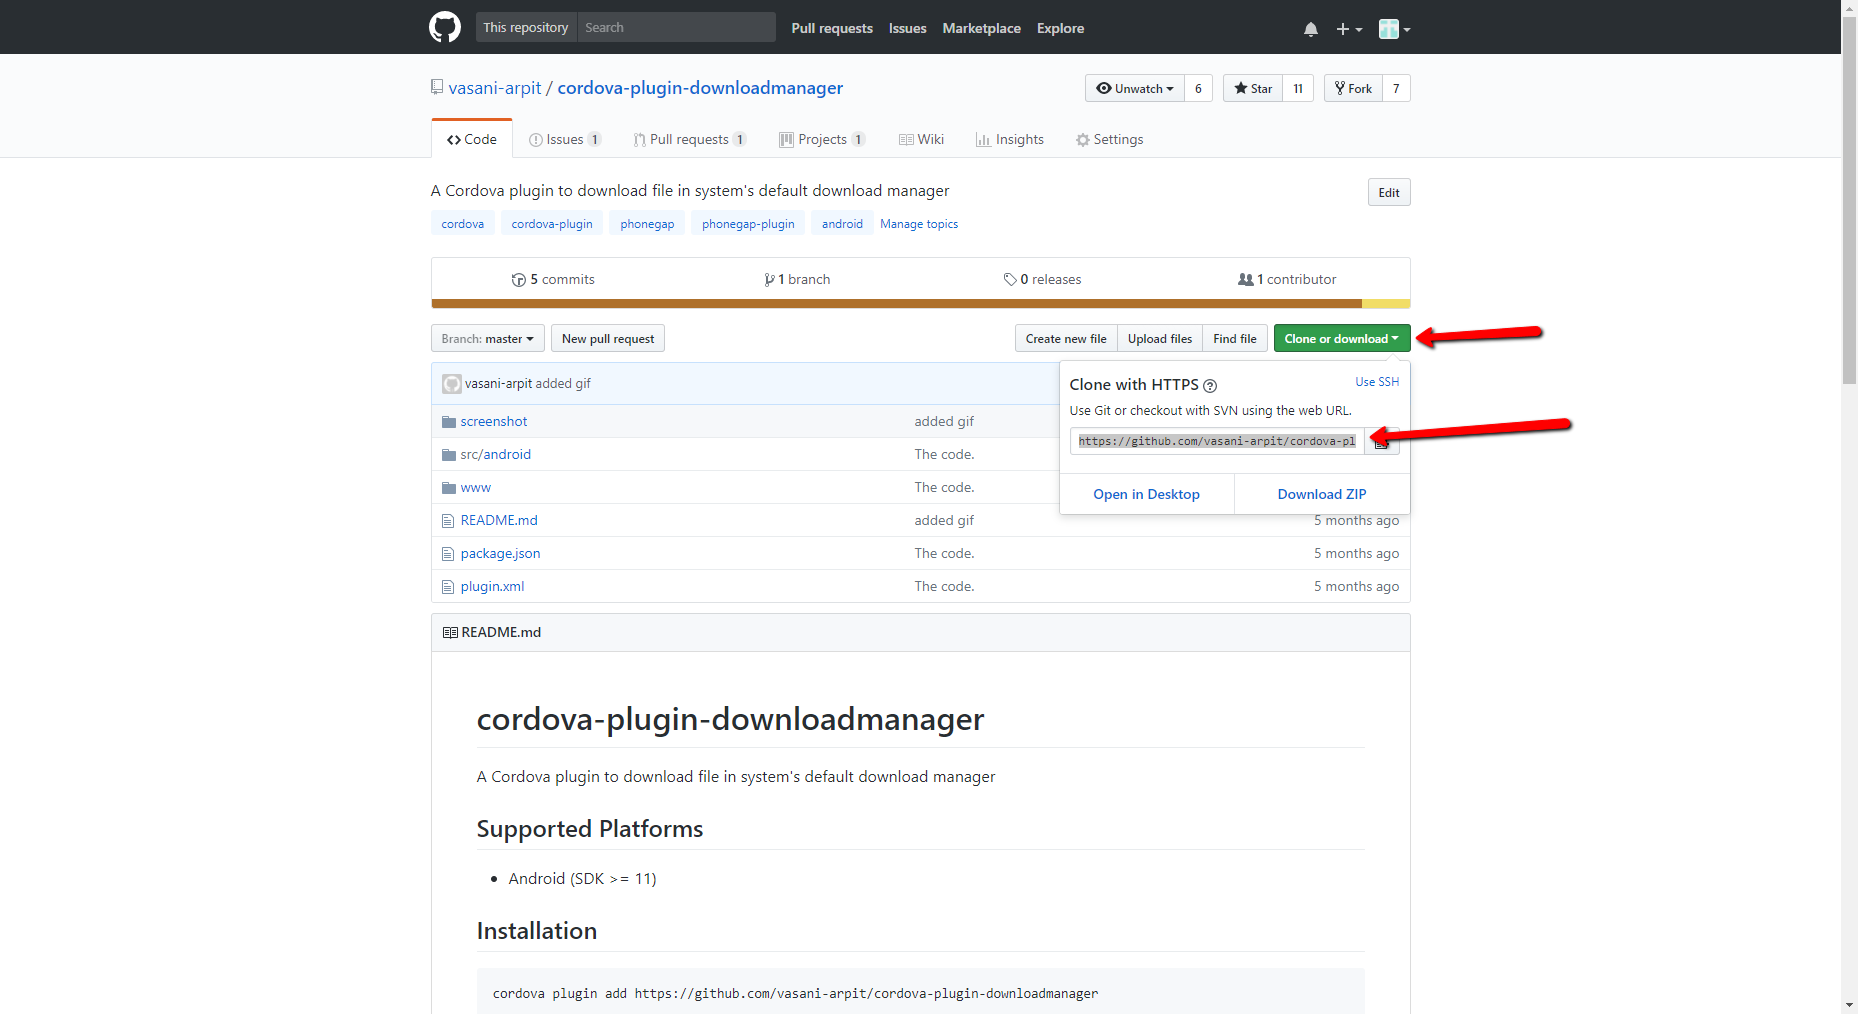Switch clone method via Use SSH

click(x=1376, y=382)
